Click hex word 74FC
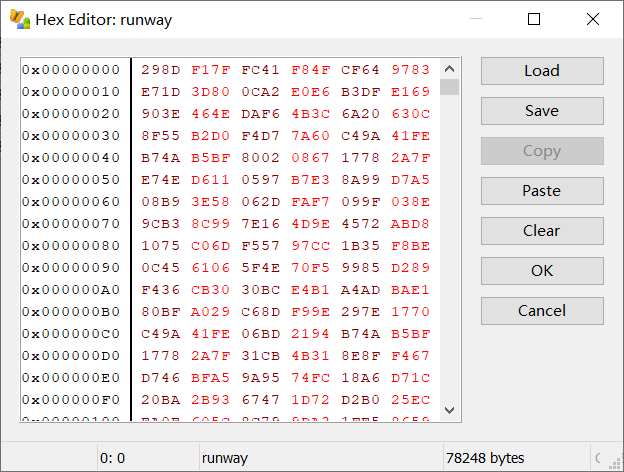The image size is (624, 472). click(310, 378)
